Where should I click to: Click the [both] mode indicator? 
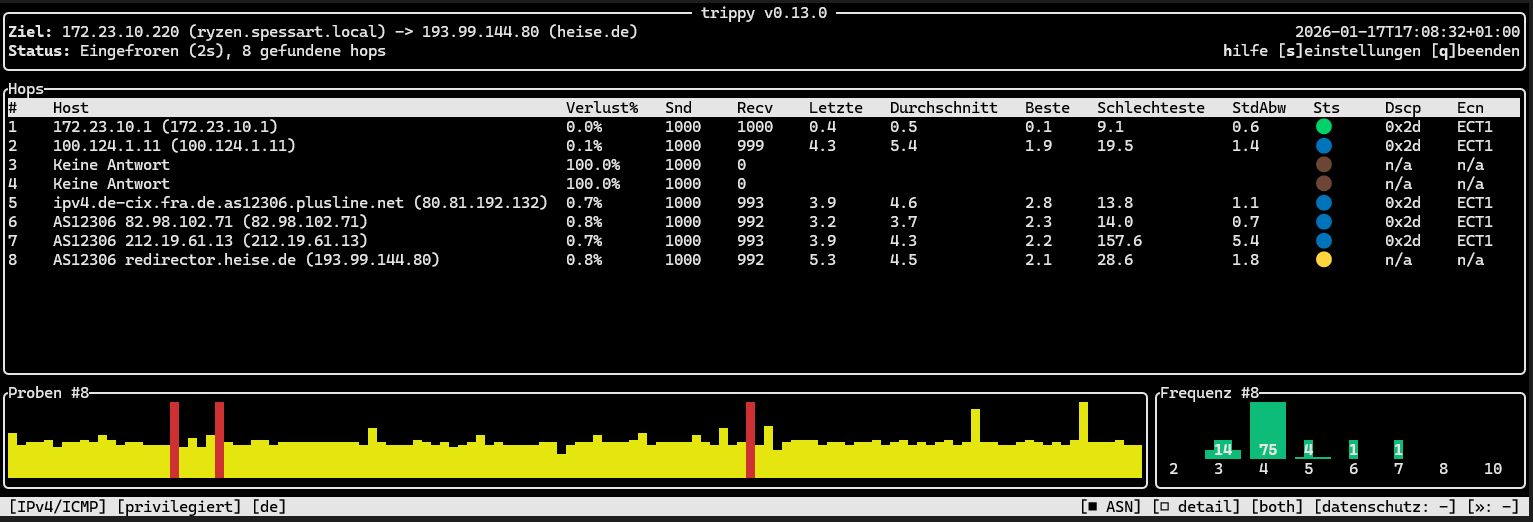point(1278,507)
